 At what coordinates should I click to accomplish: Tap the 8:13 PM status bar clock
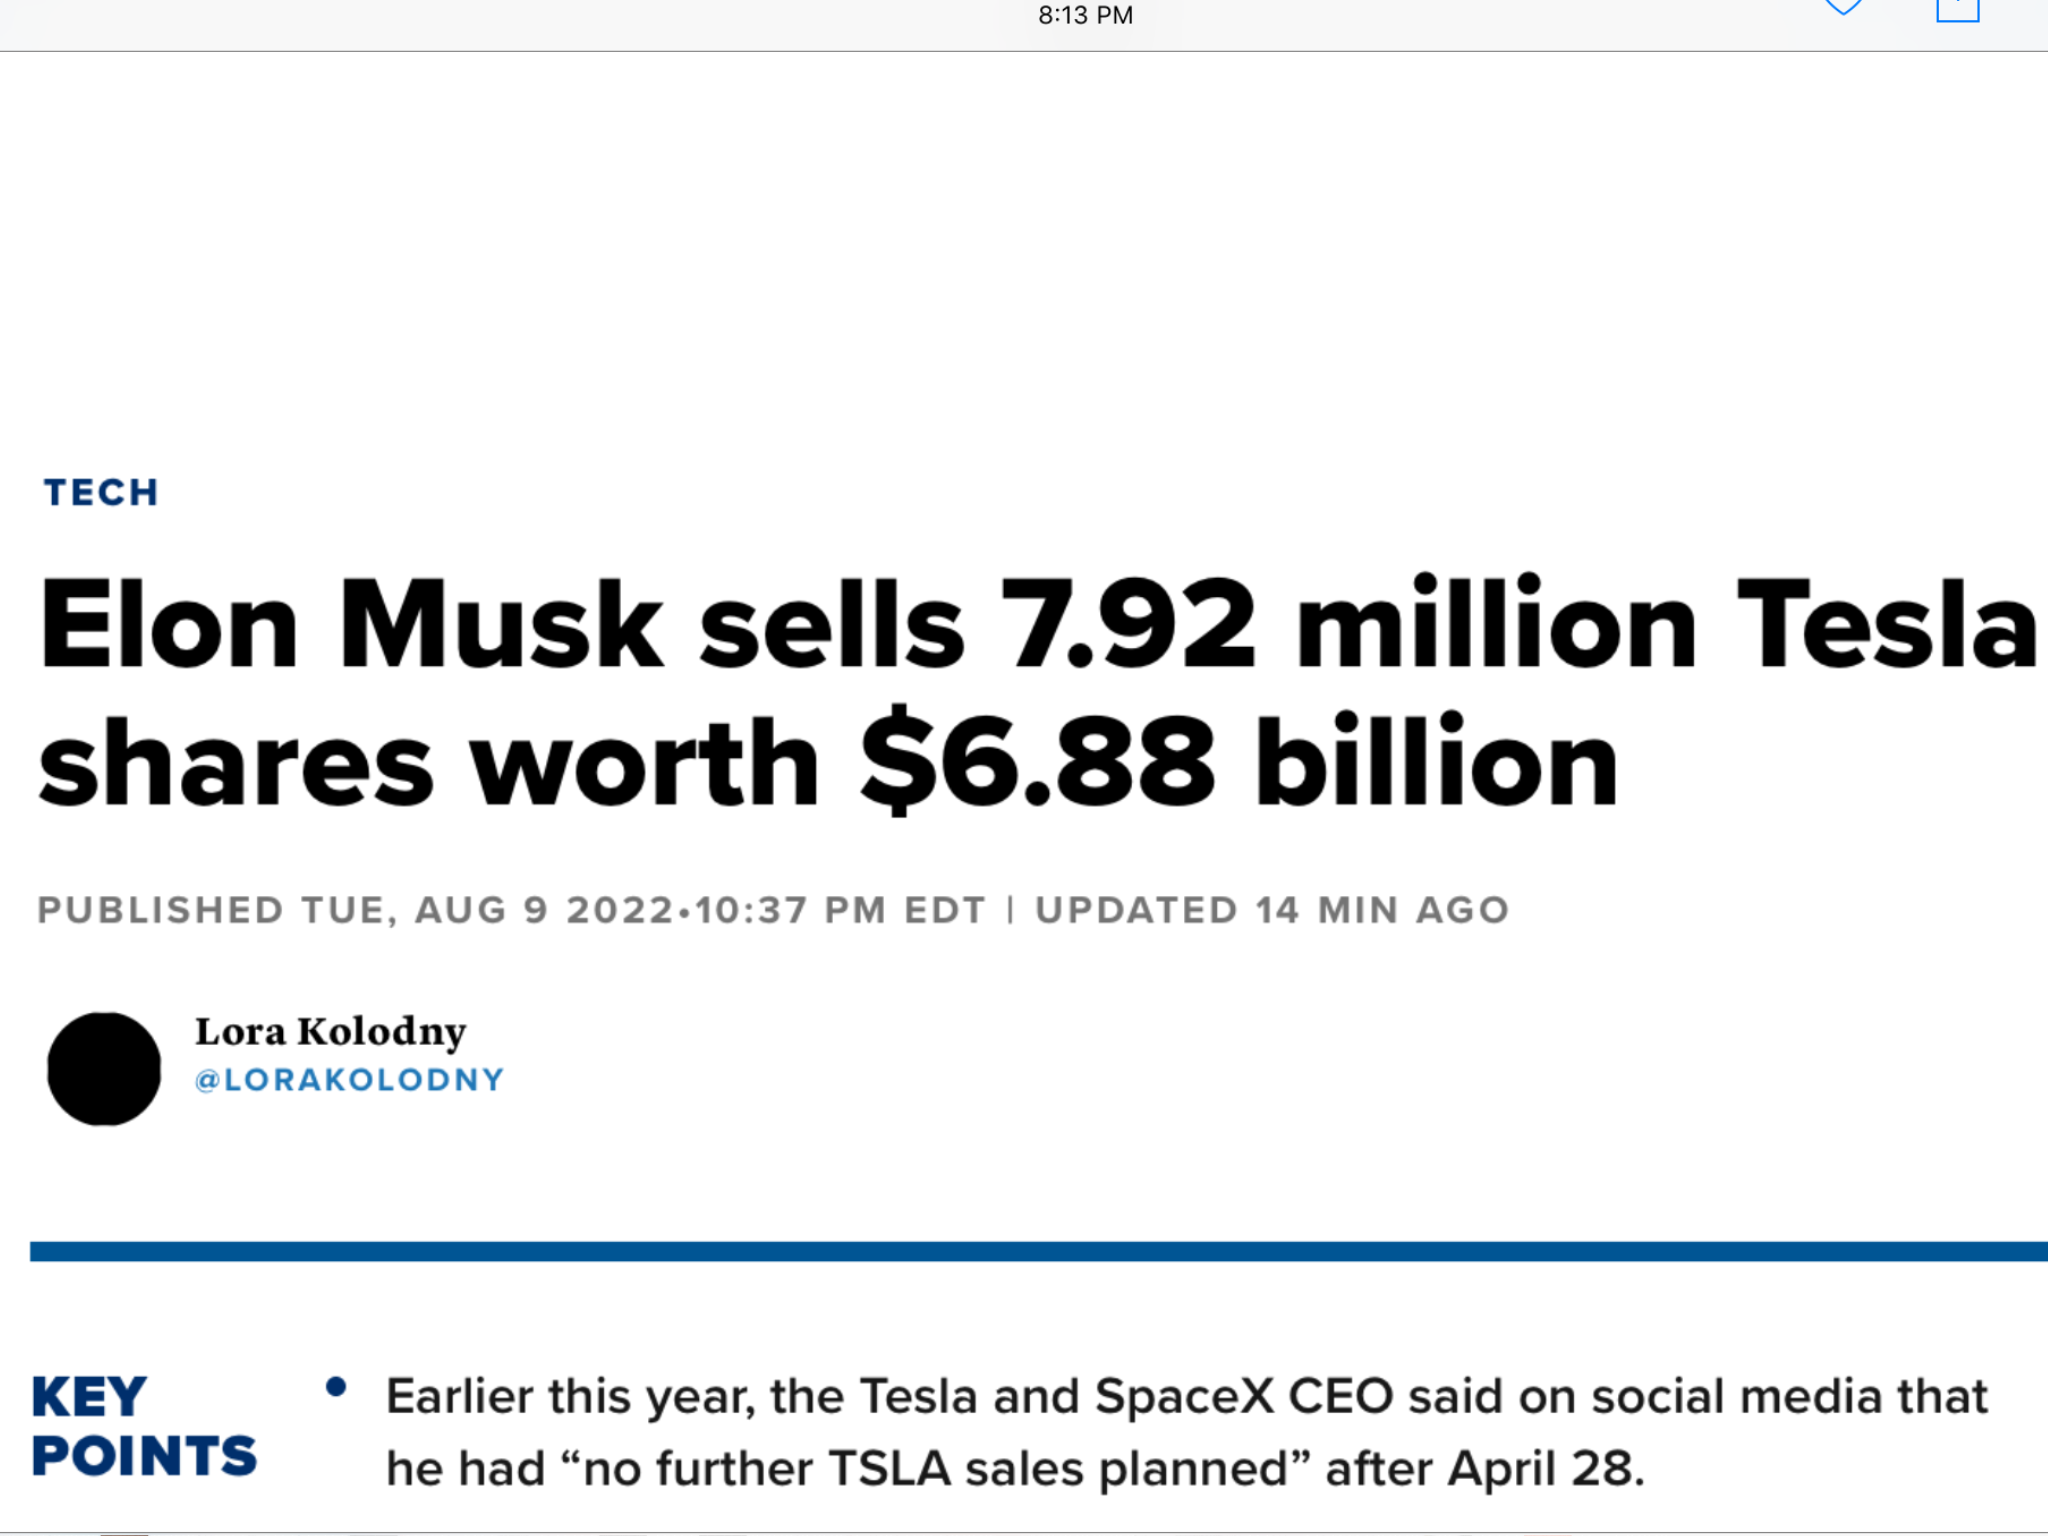point(1085,15)
